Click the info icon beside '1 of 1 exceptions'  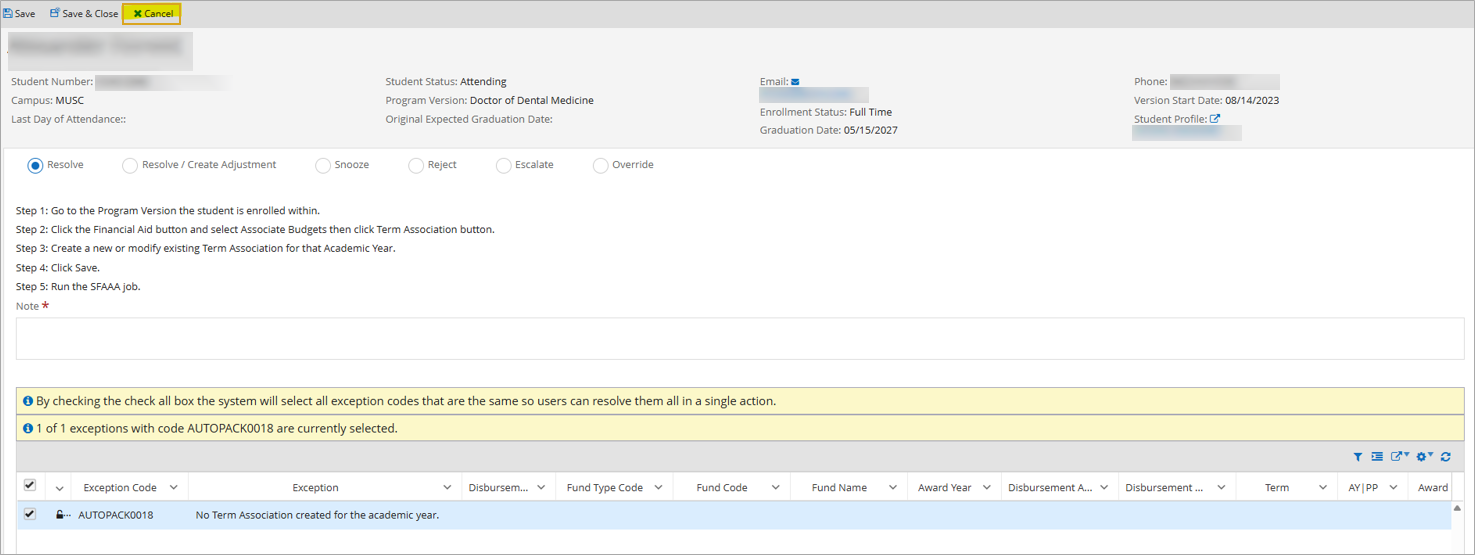[28, 428]
